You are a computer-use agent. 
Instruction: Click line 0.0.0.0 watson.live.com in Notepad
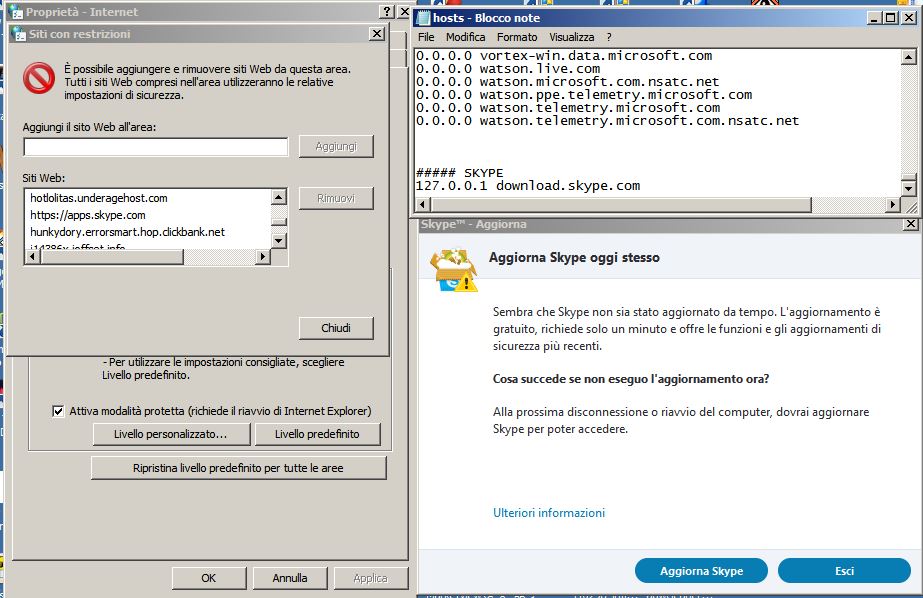(x=508, y=69)
